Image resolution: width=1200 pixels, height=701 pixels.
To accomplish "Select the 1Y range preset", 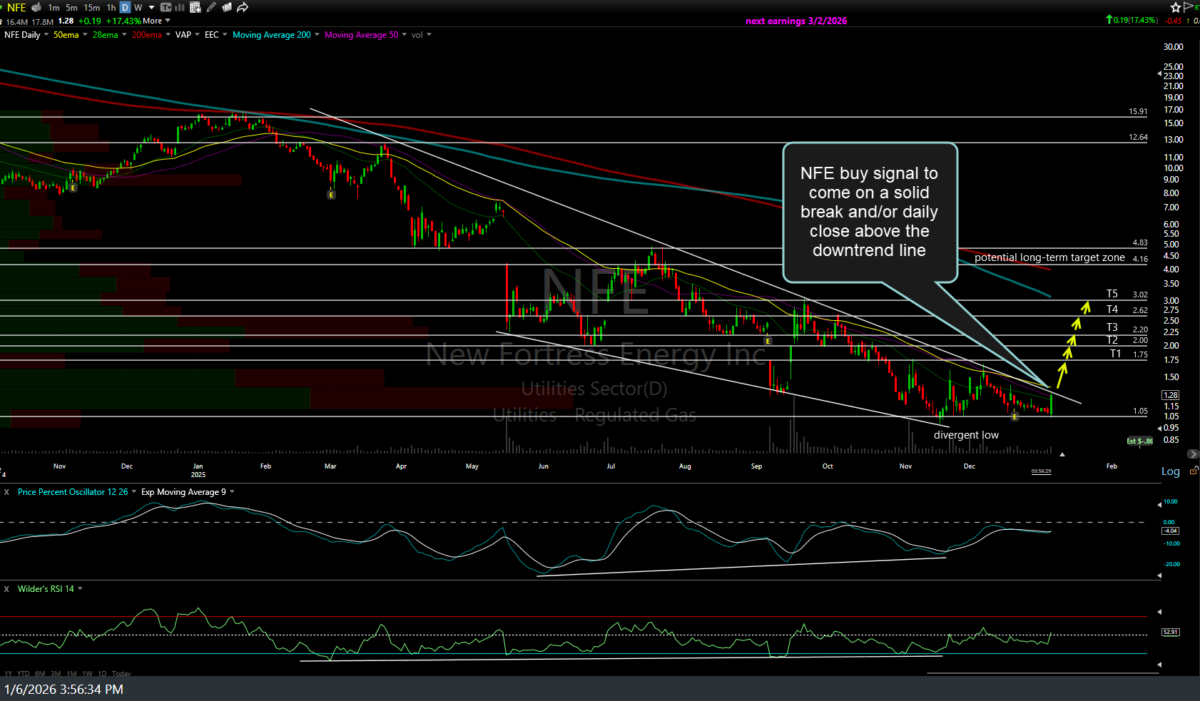I will (9, 674).
